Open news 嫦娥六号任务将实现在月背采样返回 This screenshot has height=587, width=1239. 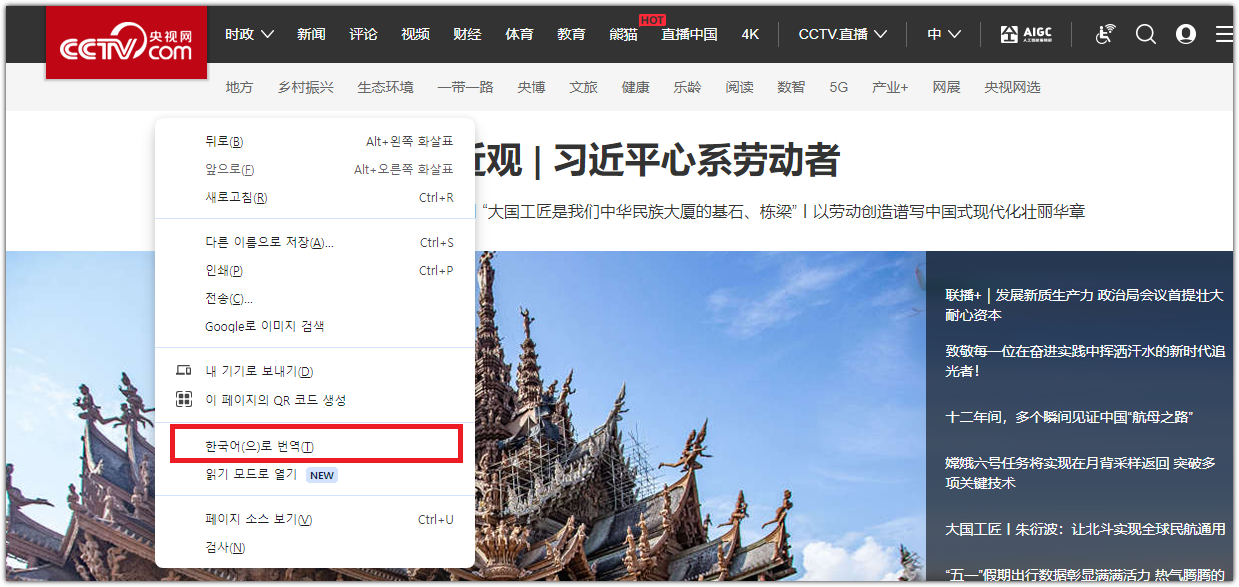point(1080,473)
